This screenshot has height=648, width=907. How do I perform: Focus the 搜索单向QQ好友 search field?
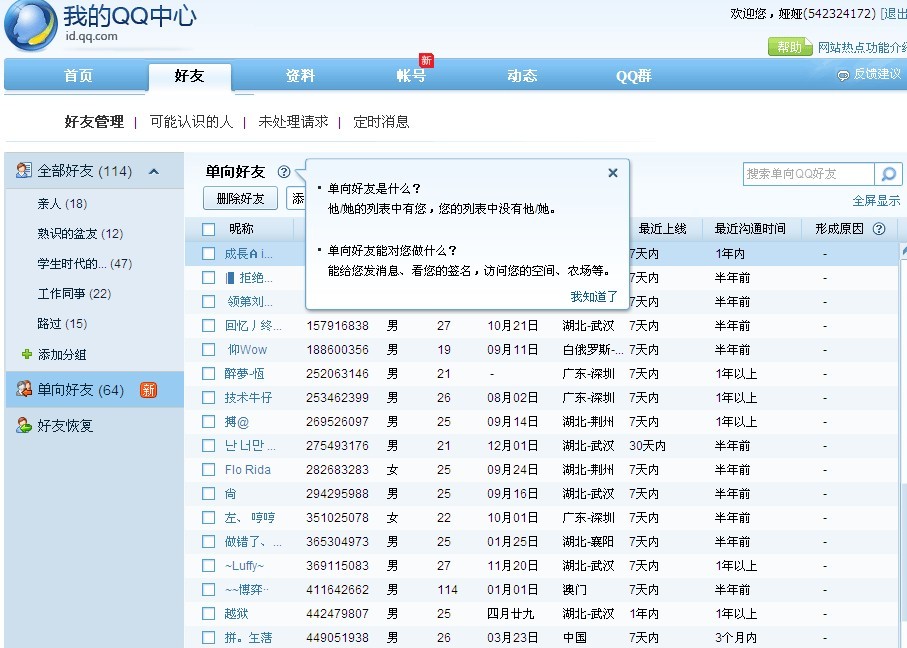tap(808, 174)
